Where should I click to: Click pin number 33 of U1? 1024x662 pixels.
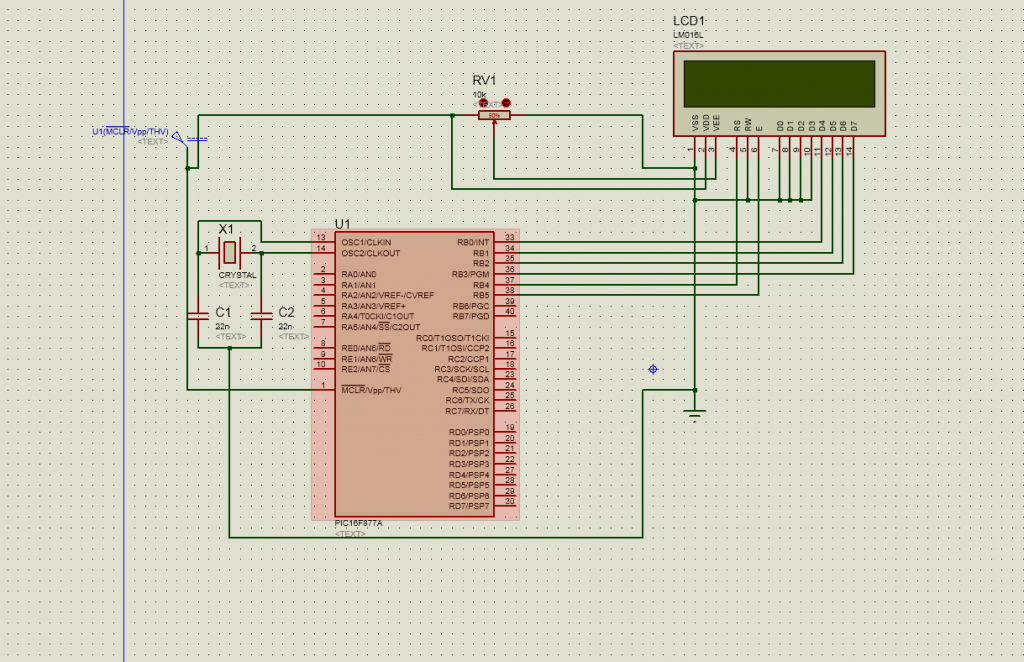[509, 237]
